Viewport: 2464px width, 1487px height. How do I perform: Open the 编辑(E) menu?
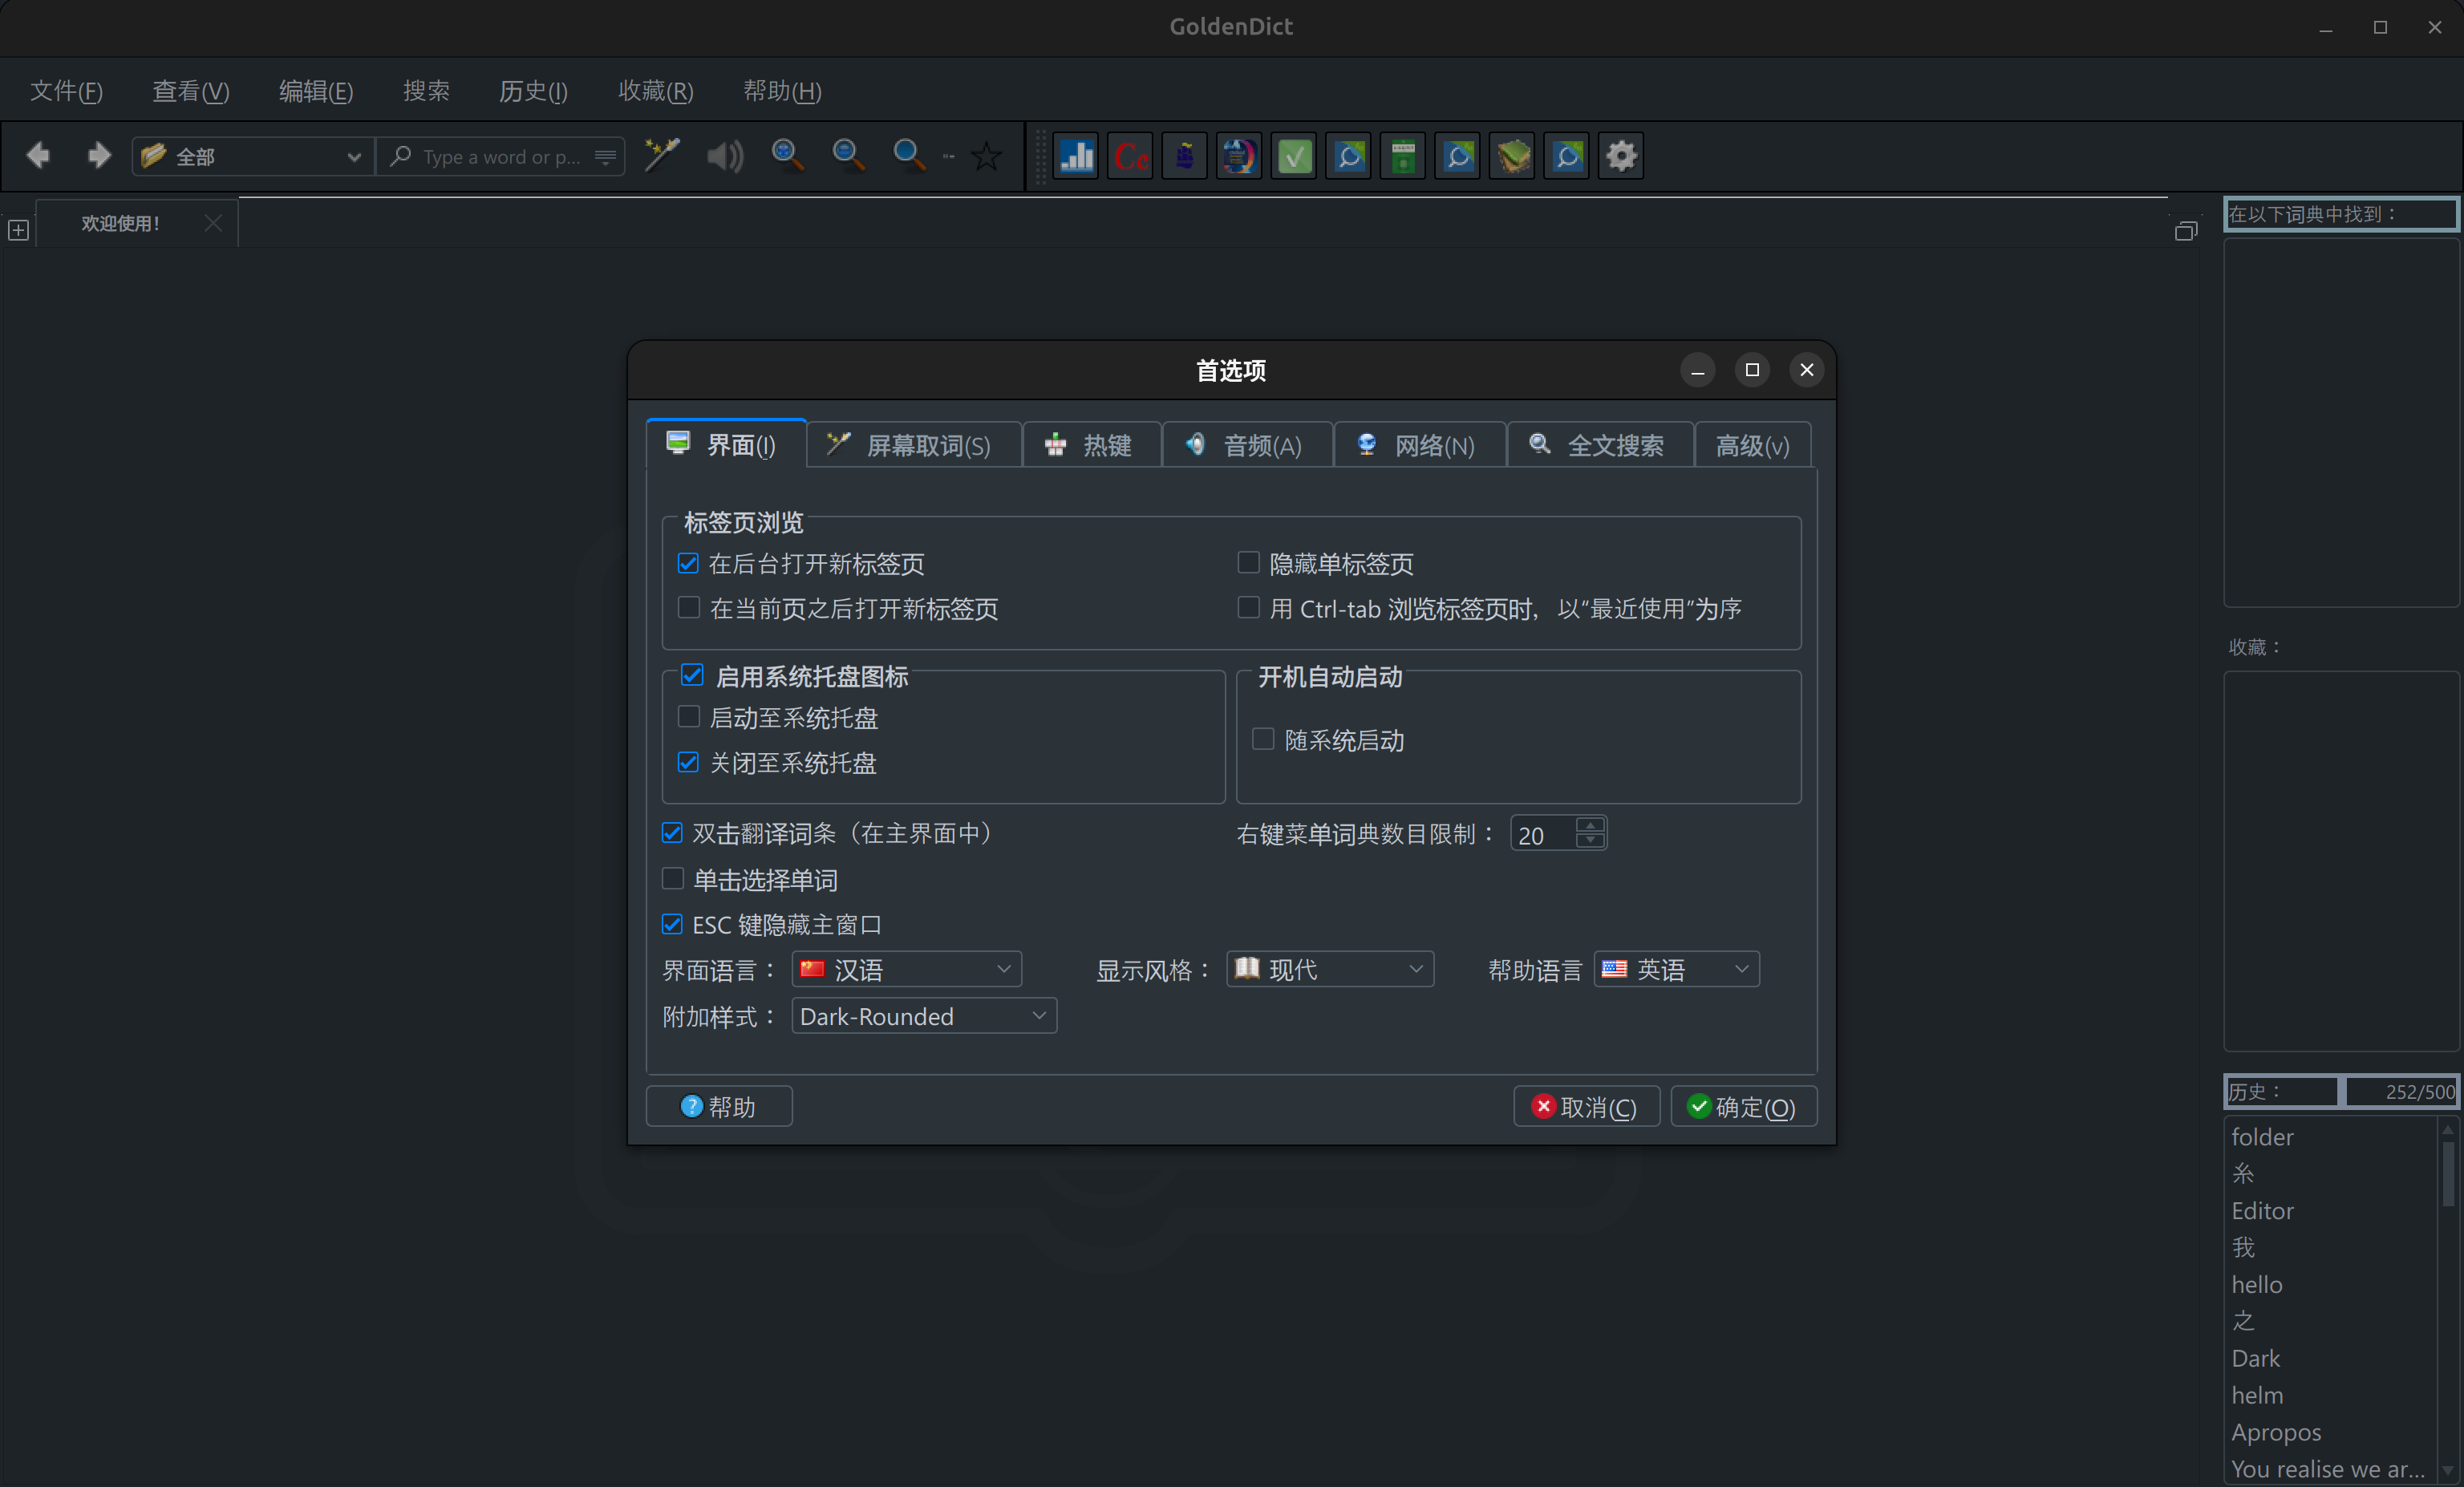click(x=315, y=91)
